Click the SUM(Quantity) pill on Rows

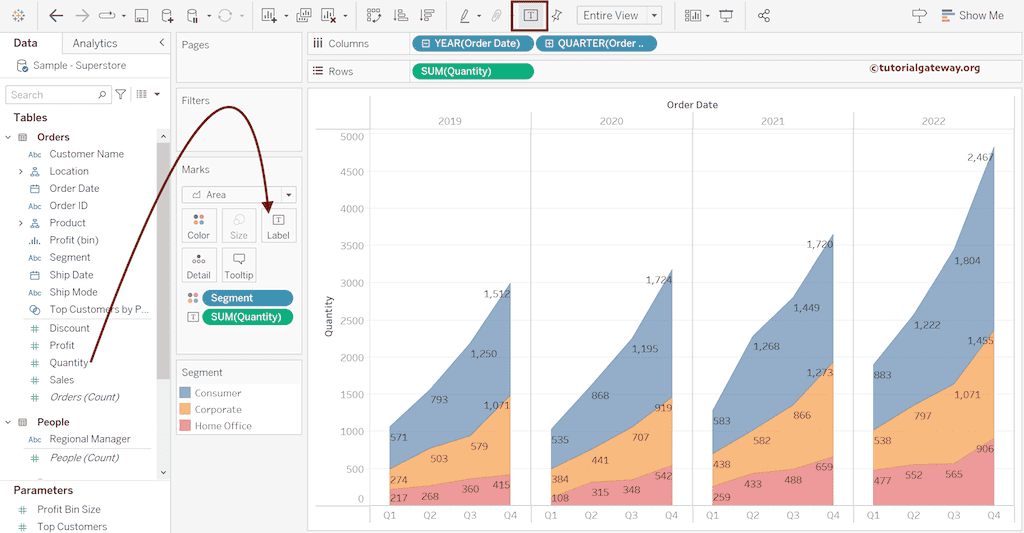(x=472, y=71)
